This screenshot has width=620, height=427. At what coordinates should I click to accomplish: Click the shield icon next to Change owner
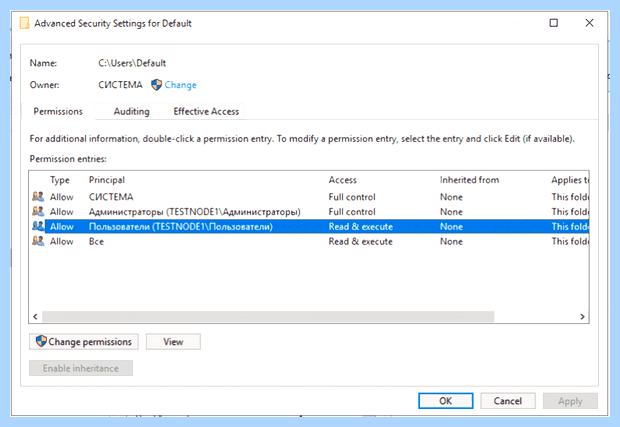[x=157, y=85]
